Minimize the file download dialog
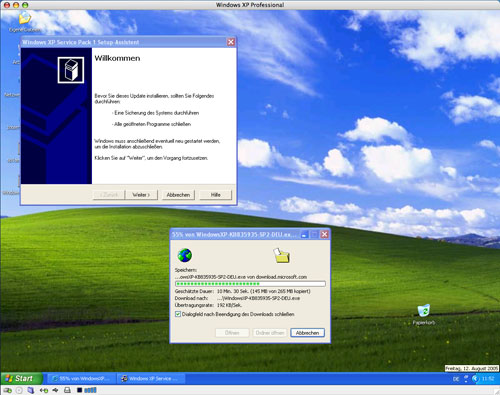The height and width of the screenshot is (395, 500). pos(304,234)
